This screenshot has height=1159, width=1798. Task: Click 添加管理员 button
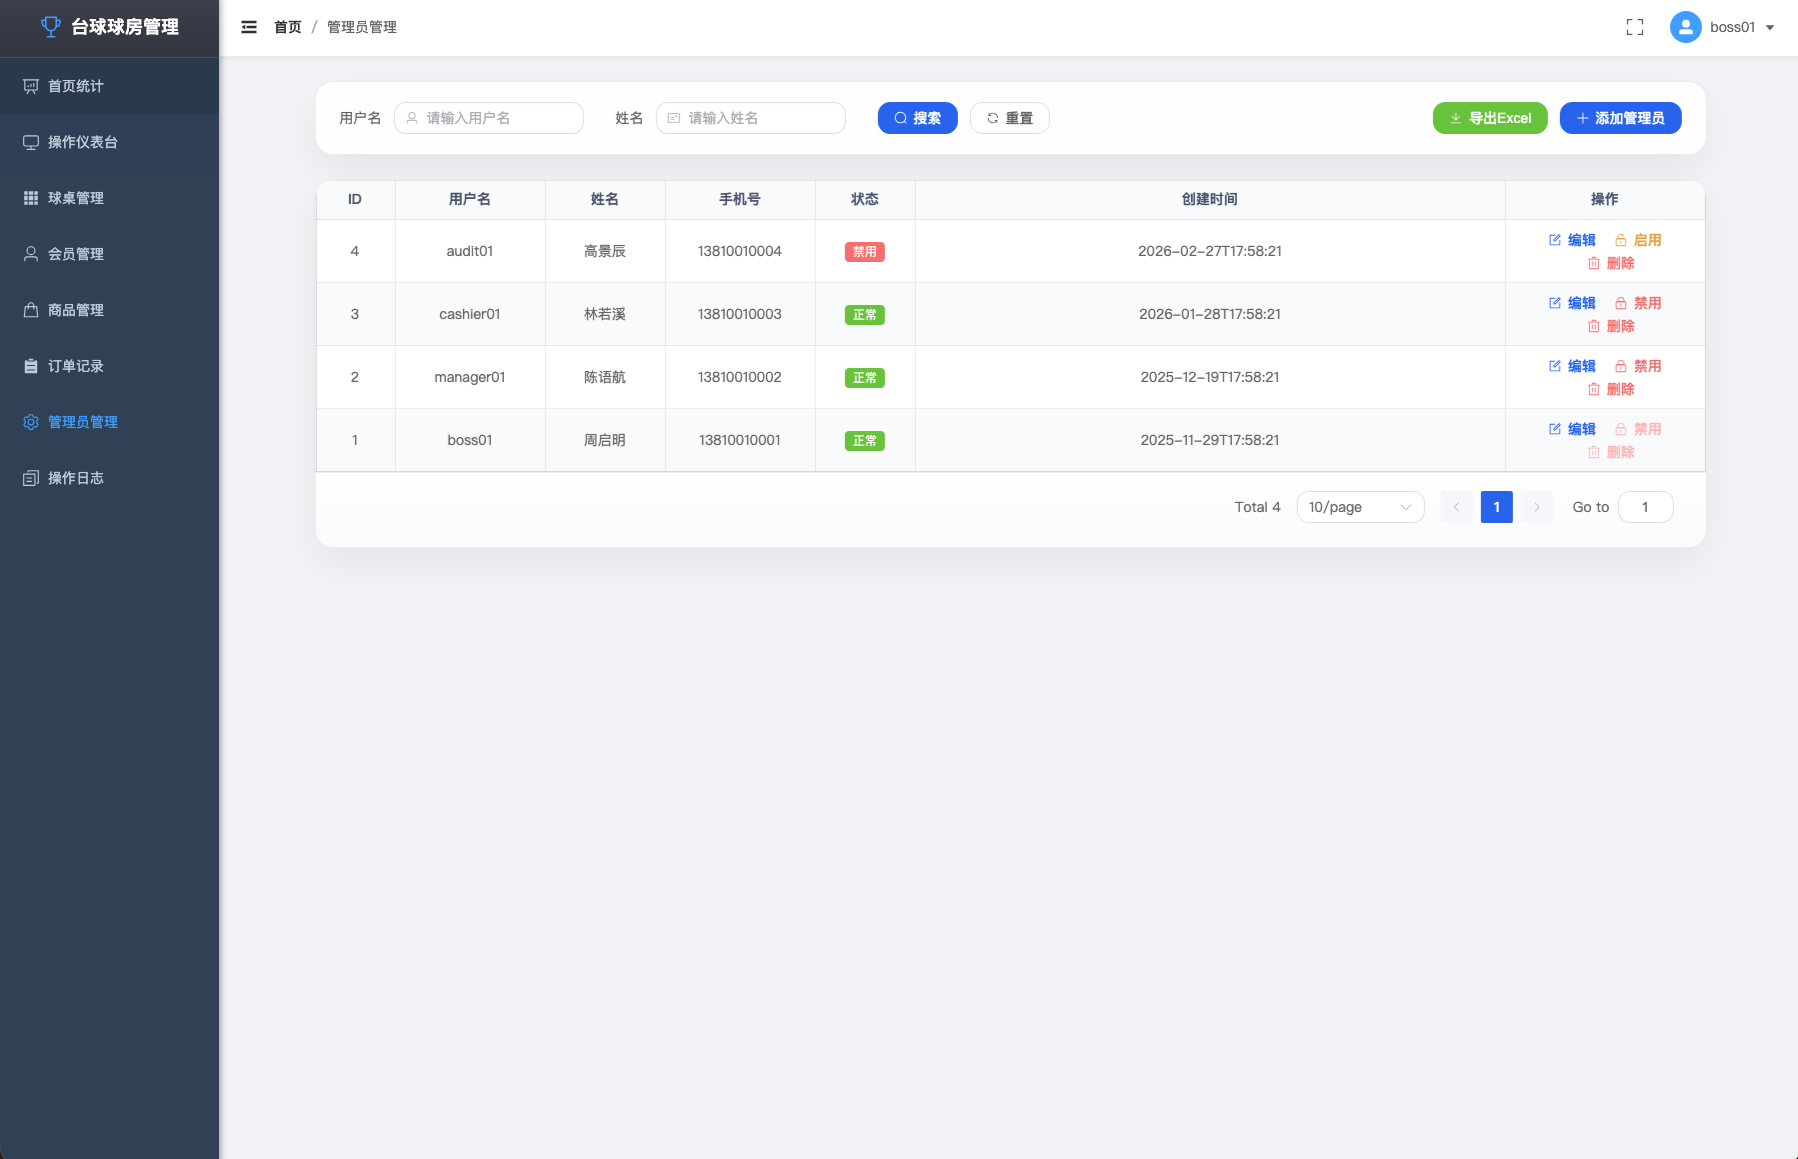tap(1621, 118)
